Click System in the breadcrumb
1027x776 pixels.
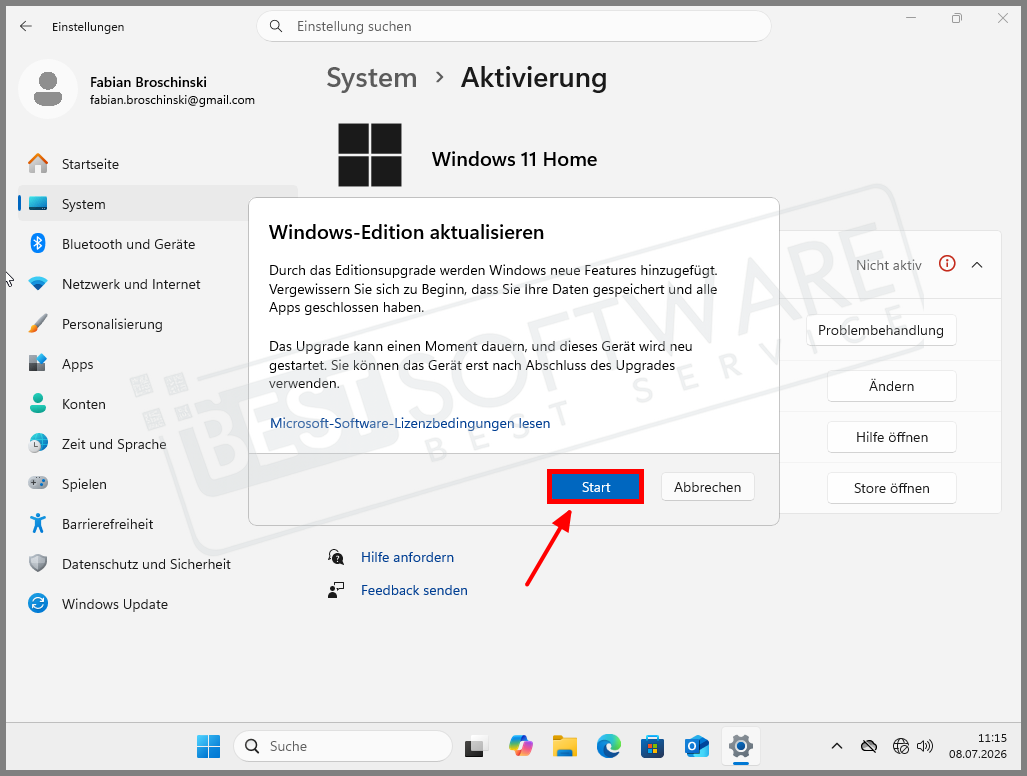(x=371, y=78)
